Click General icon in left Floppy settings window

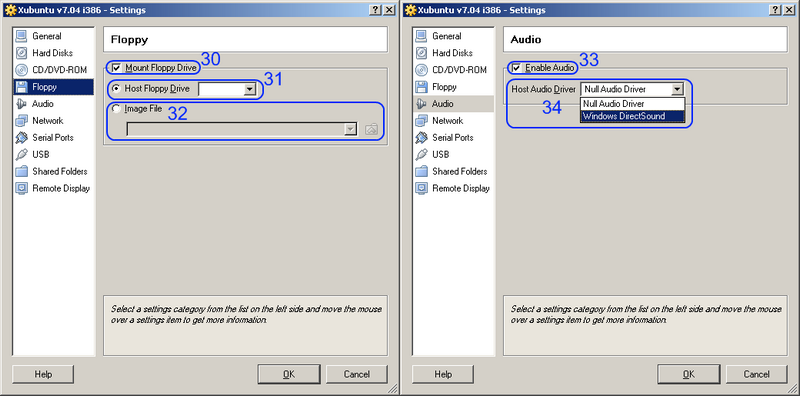point(21,36)
